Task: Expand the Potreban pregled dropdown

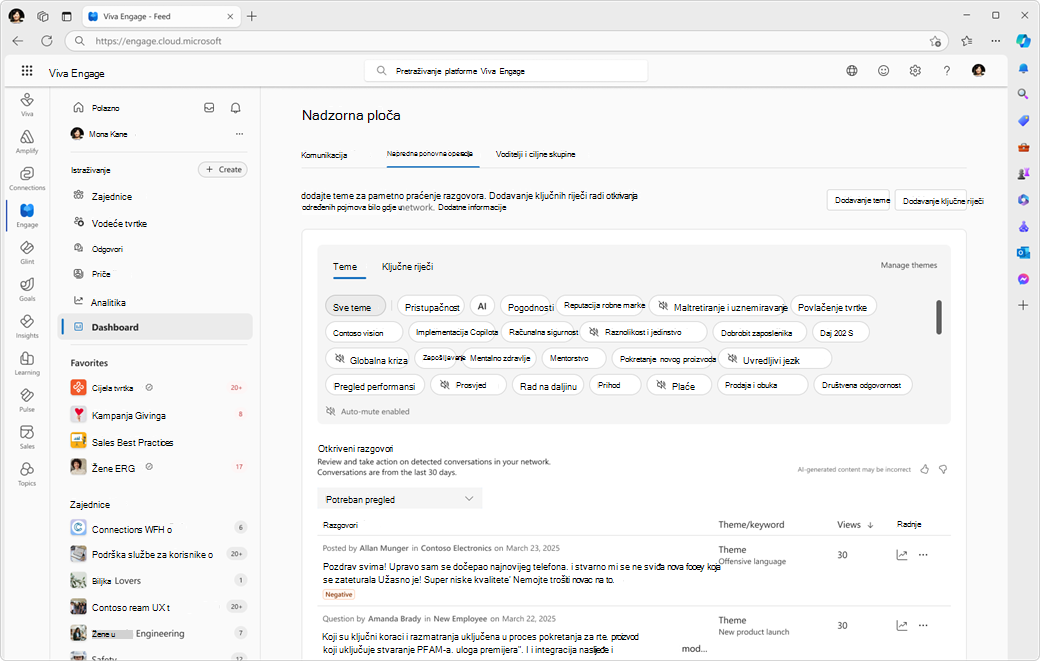Action: point(399,499)
